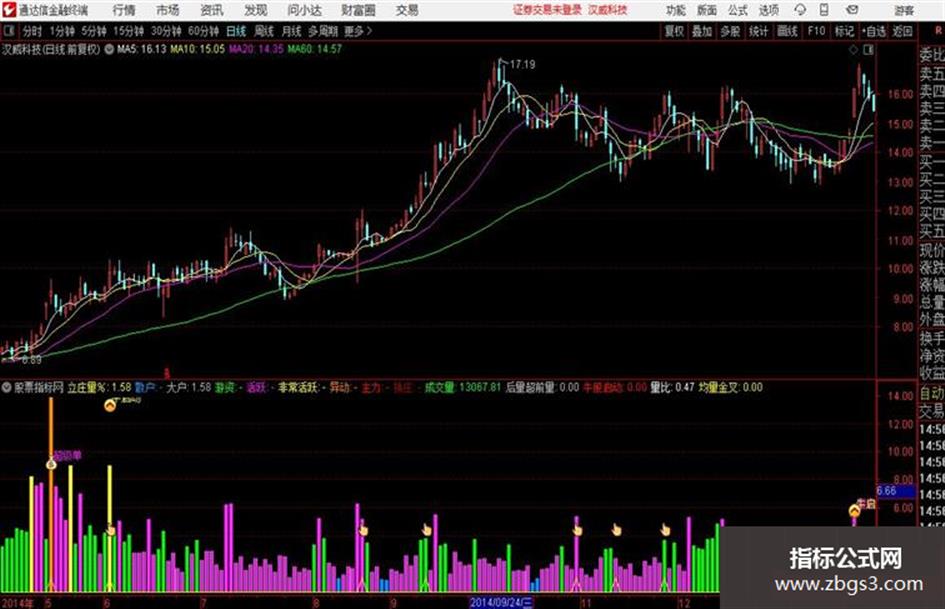The image size is (945, 609).
Task: Add stock via 自选 button
Action: point(873,31)
